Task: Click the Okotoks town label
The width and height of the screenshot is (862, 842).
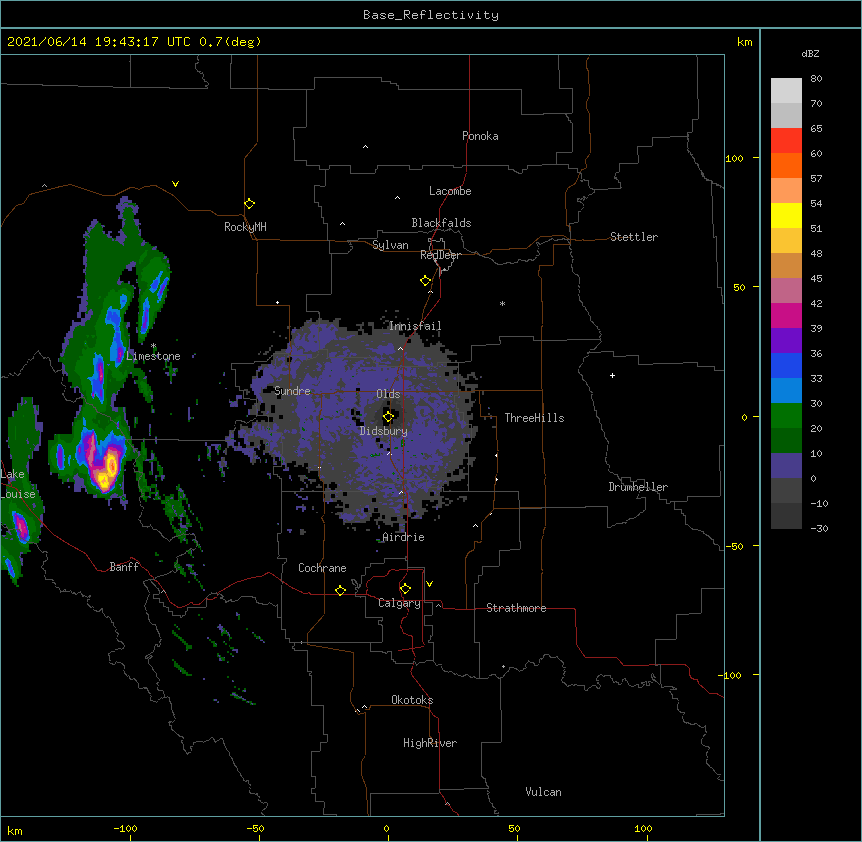Action: pyautogui.click(x=412, y=700)
